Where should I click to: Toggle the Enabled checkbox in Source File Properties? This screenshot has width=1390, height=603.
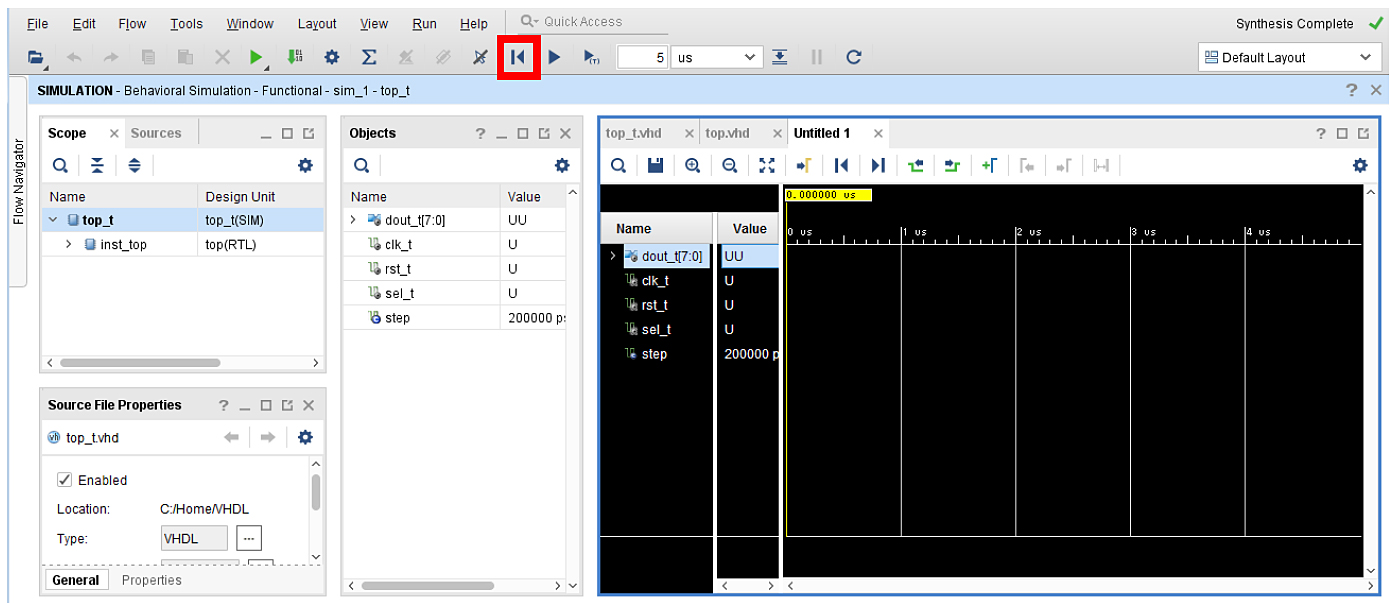(x=65, y=480)
